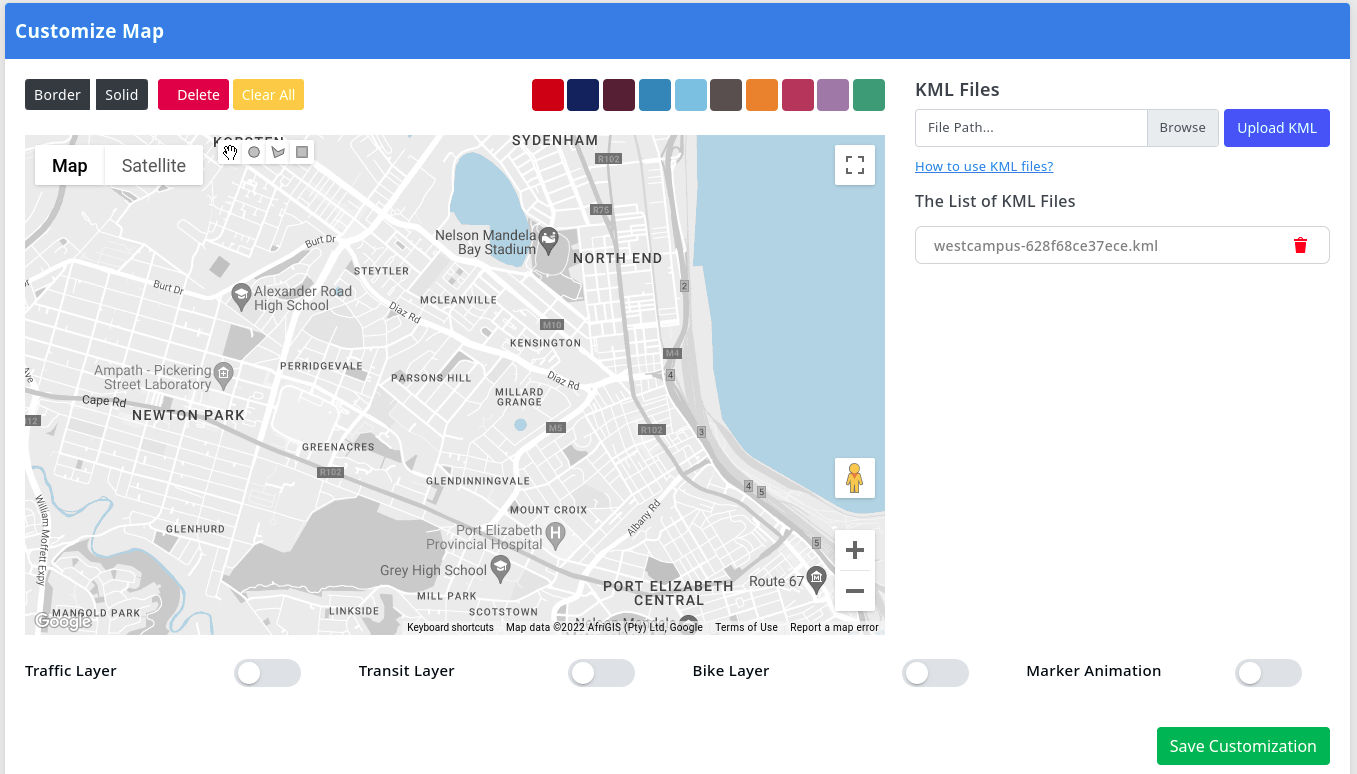Select the circle drawing tool

point(254,152)
